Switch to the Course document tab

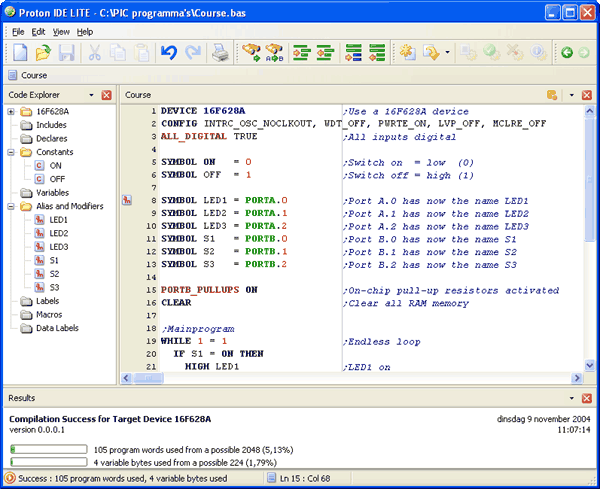tap(28, 75)
